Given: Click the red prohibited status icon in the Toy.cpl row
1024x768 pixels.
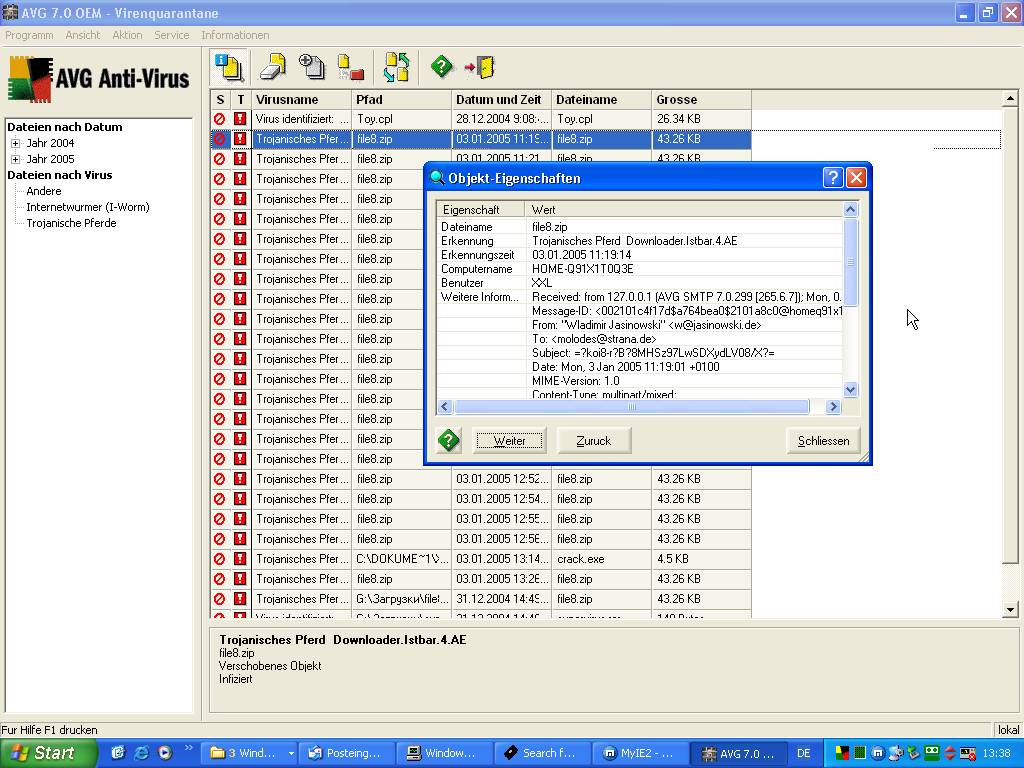Looking at the screenshot, I should (x=219, y=119).
